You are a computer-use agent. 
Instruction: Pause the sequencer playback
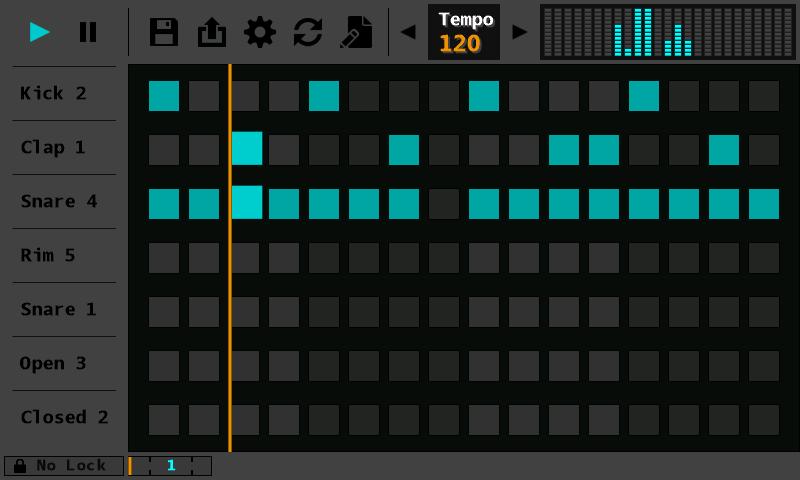[x=88, y=32]
